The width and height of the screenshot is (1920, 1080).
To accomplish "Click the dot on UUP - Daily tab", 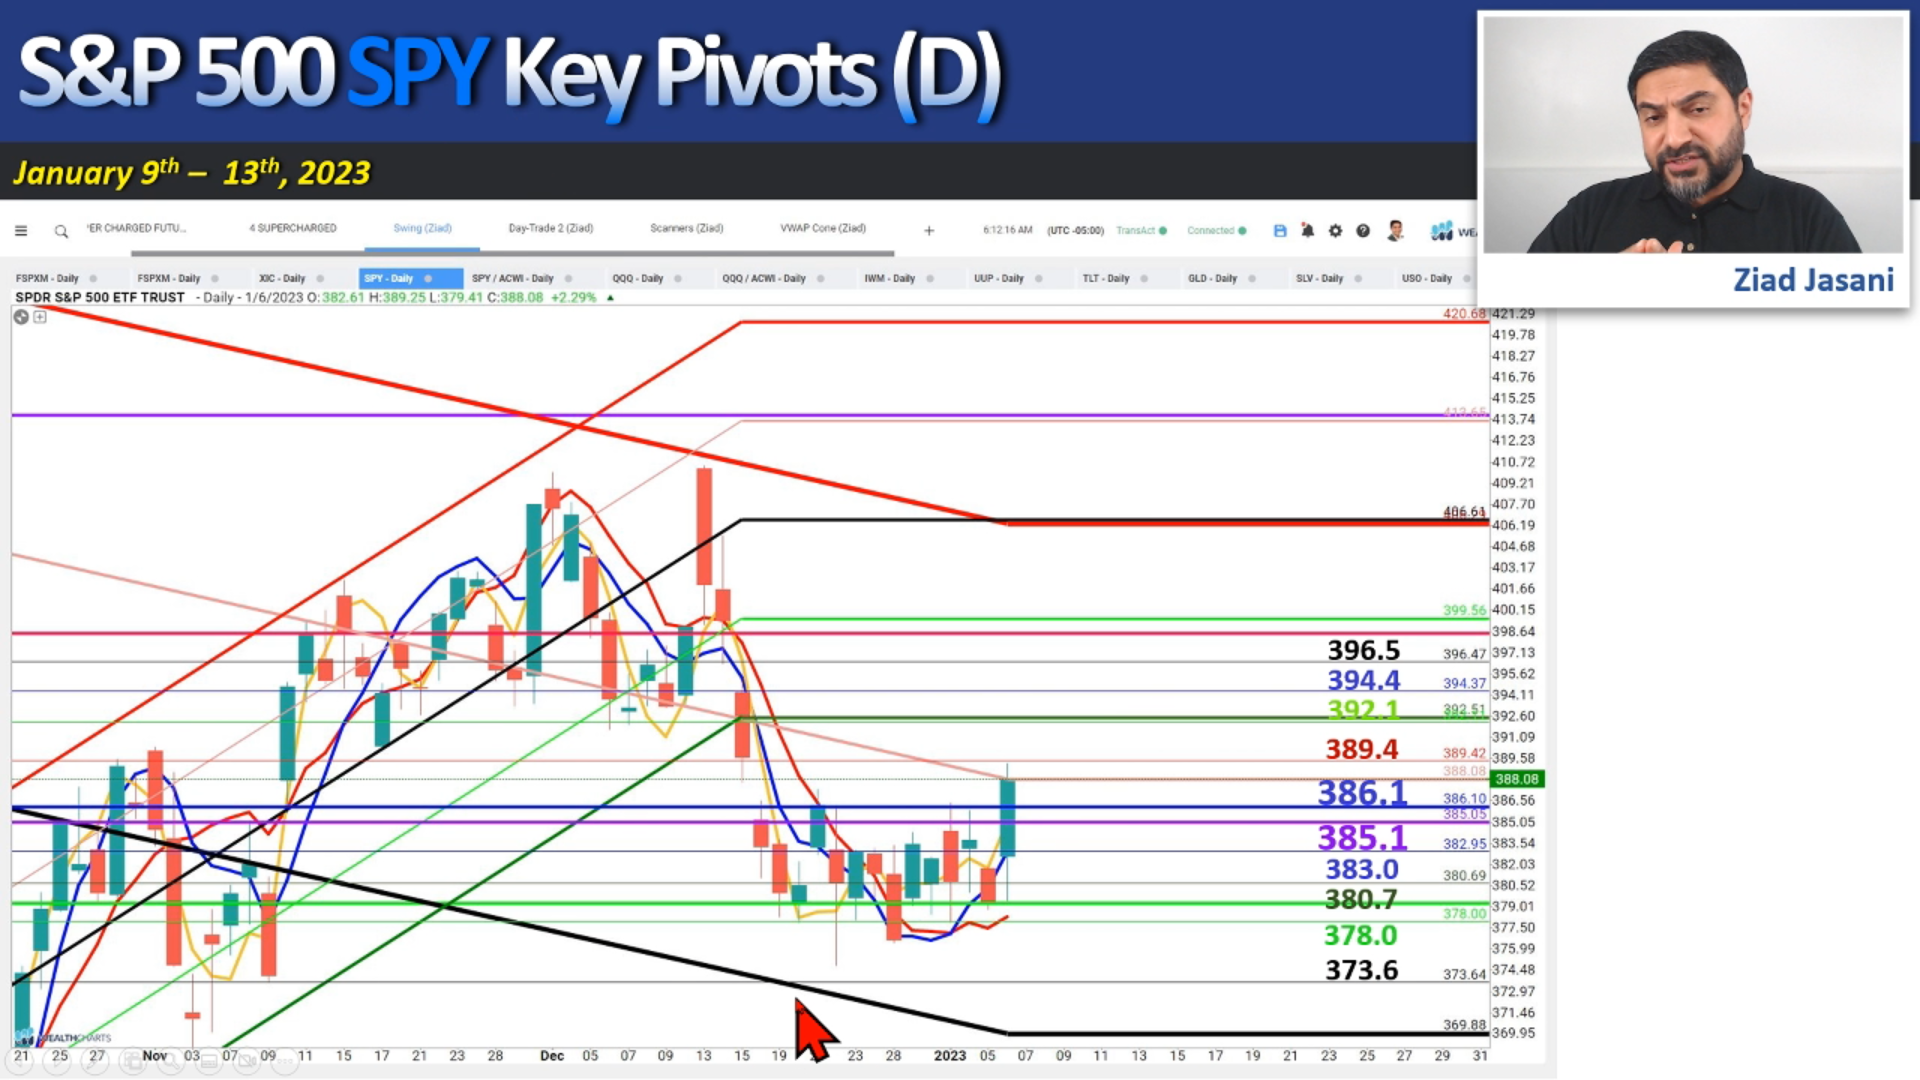I will tap(1039, 279).
